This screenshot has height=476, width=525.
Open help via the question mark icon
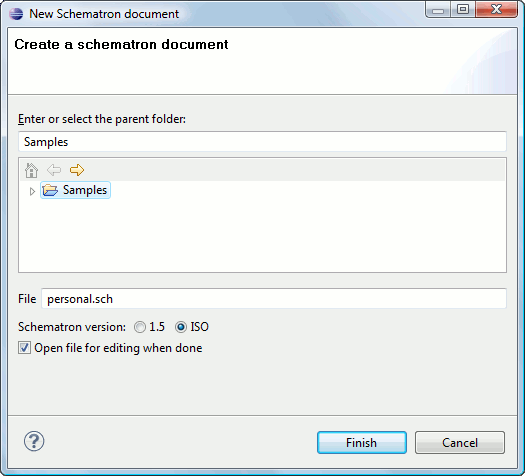(x=34, y=441)
